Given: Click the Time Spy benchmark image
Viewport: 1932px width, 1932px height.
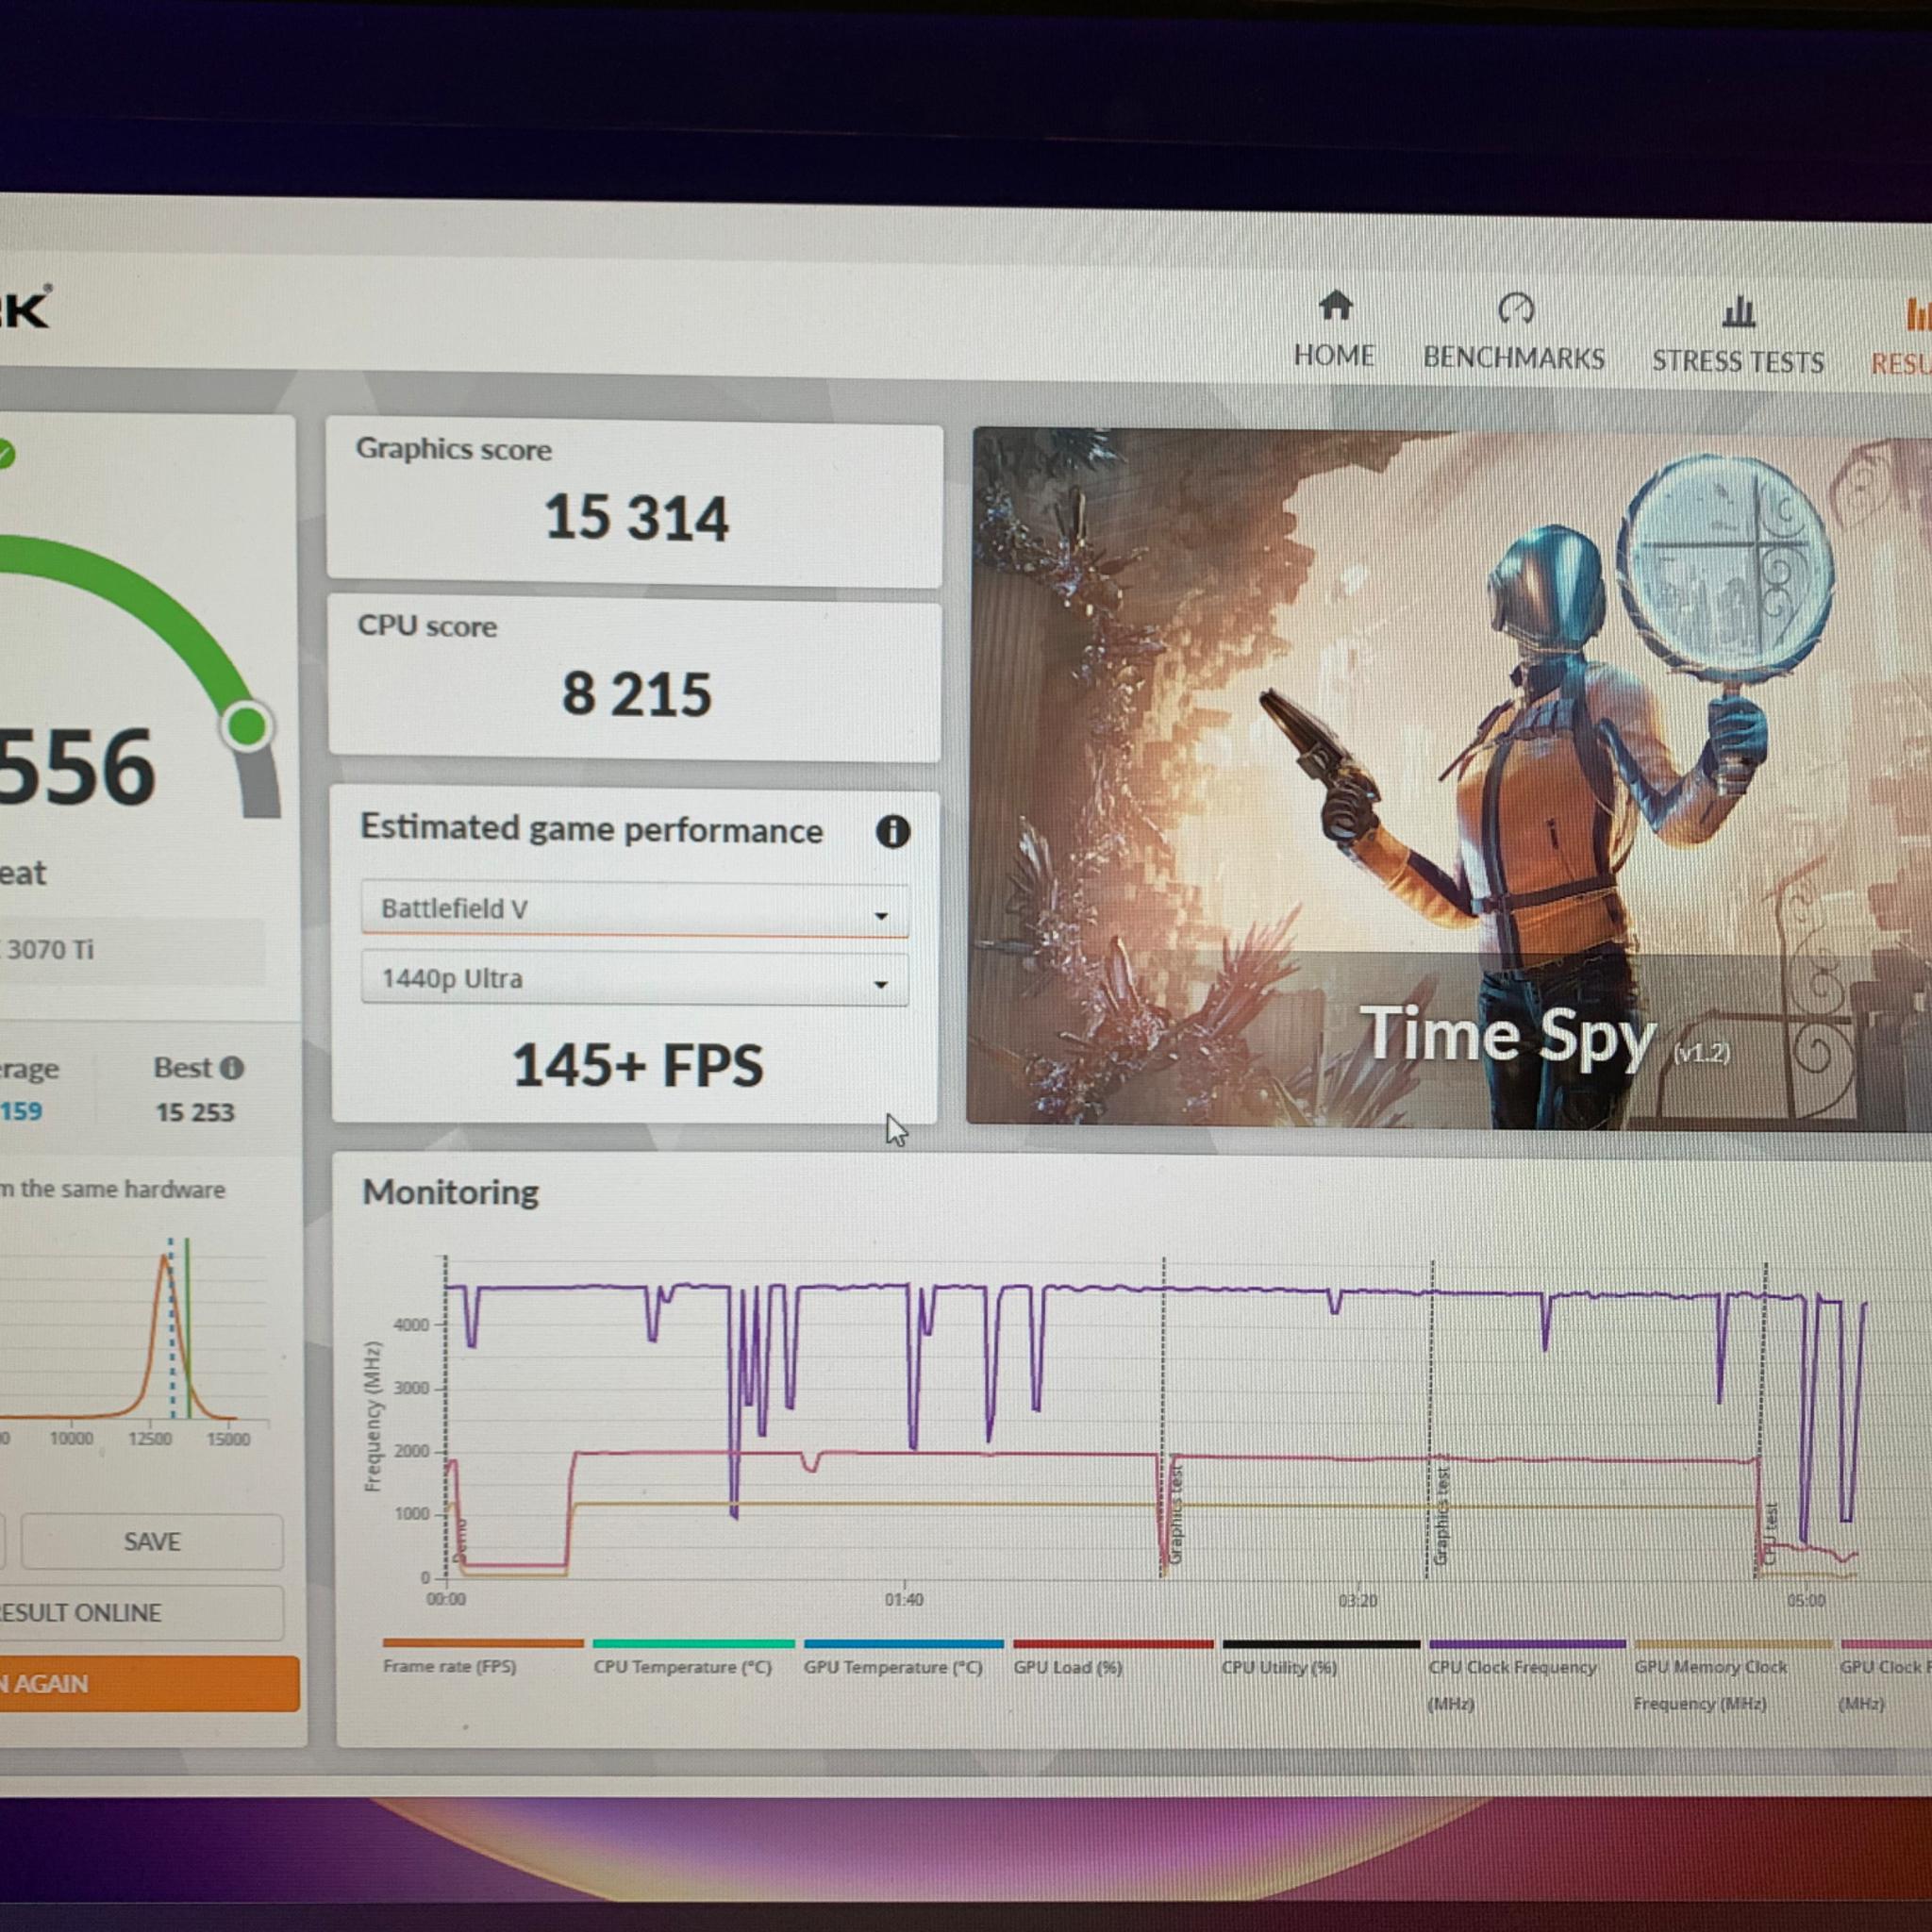Looking at the screenshot, I should click(x=1449, y=779).
